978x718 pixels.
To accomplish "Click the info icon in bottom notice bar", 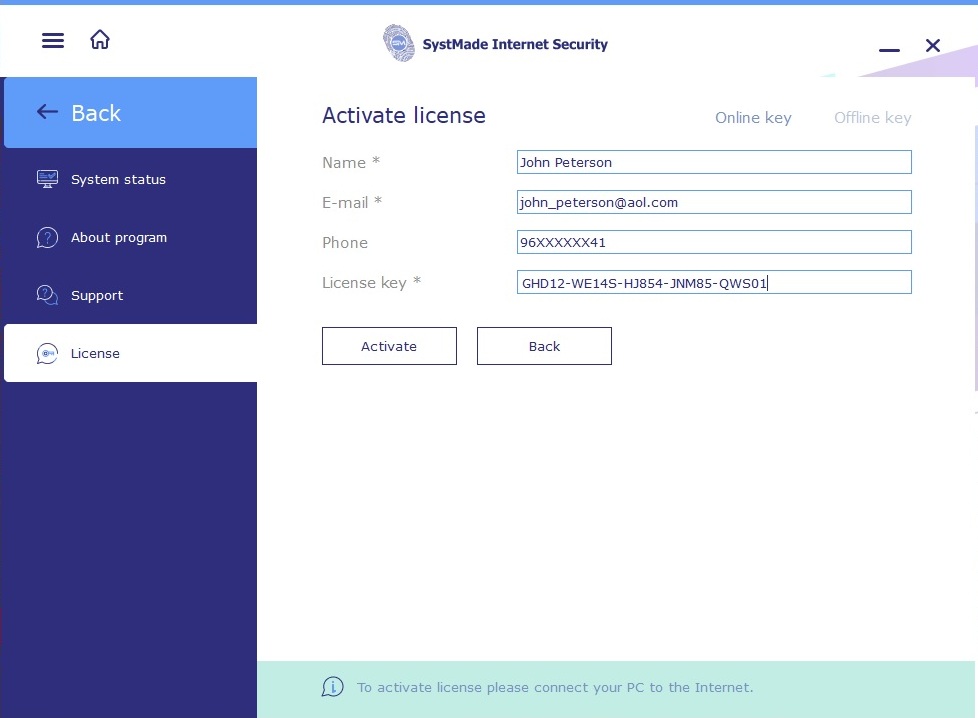I will 332,687.
